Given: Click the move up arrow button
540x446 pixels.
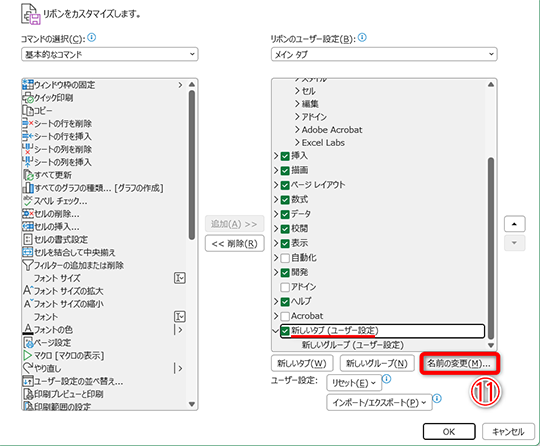Looking at the screenshot, I should click(515, 224).
